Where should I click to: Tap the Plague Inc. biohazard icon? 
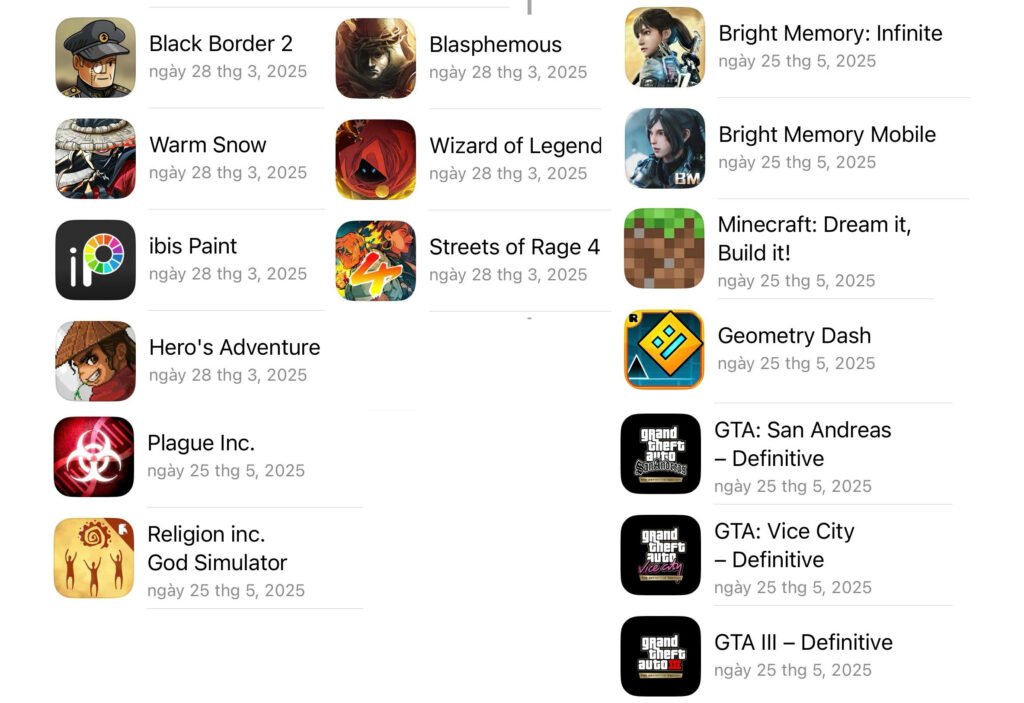pos(94,457)
